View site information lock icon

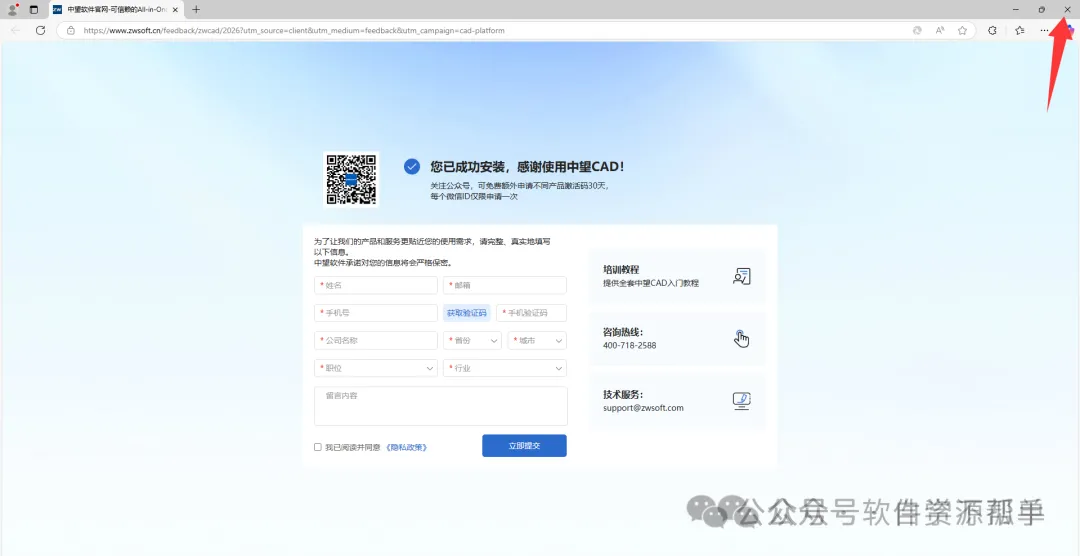tap(70, 30)
